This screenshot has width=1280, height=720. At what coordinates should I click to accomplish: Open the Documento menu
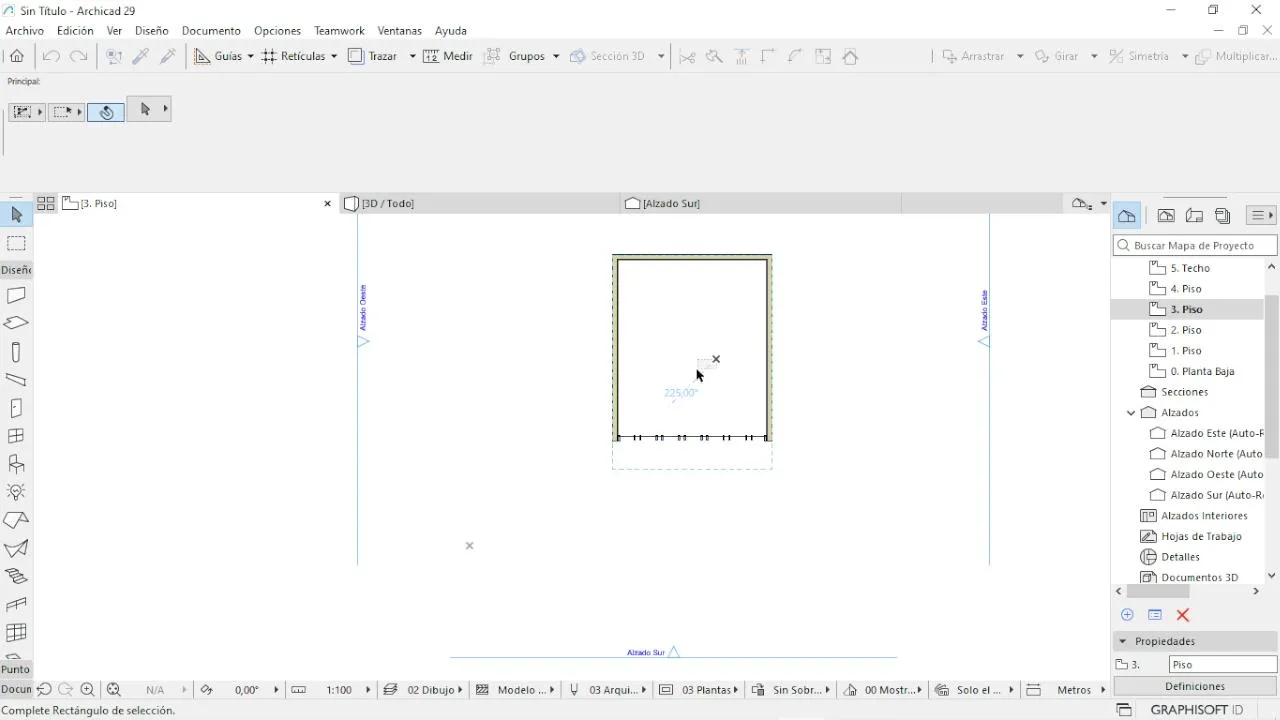tap(211, 31)
